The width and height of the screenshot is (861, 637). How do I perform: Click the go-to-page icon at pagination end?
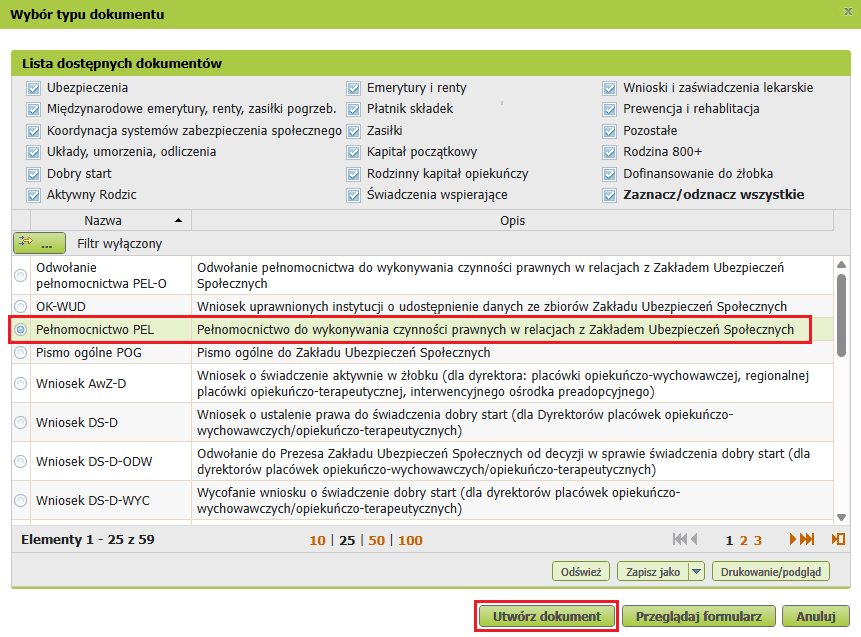(838, 540)
